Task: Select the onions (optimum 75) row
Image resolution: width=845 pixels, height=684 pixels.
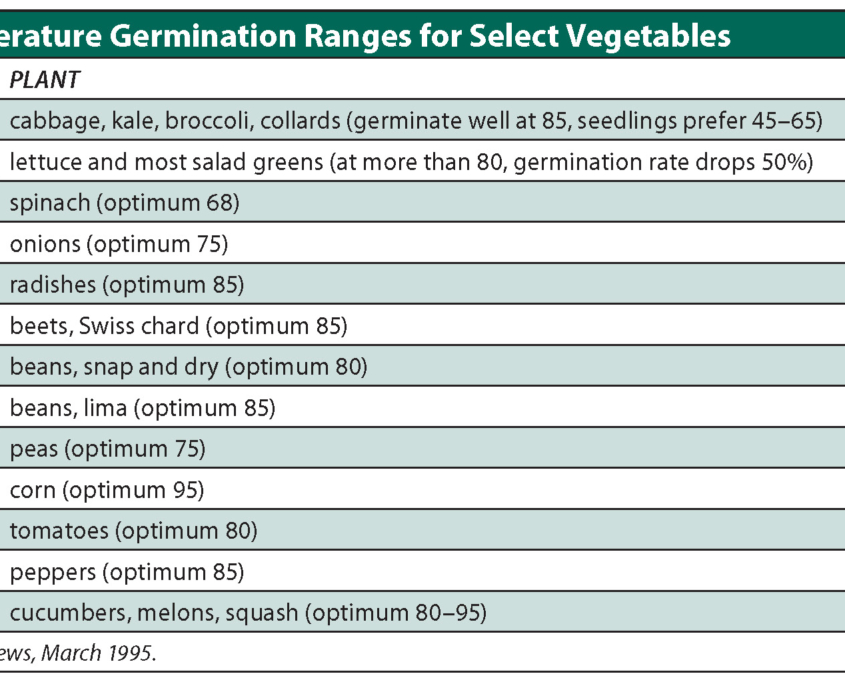Action: click(119, 244)
